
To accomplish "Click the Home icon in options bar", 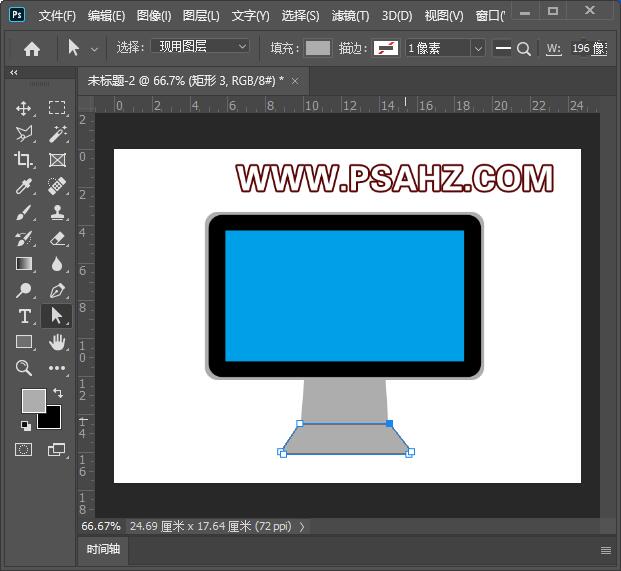I will click(32, 49).
